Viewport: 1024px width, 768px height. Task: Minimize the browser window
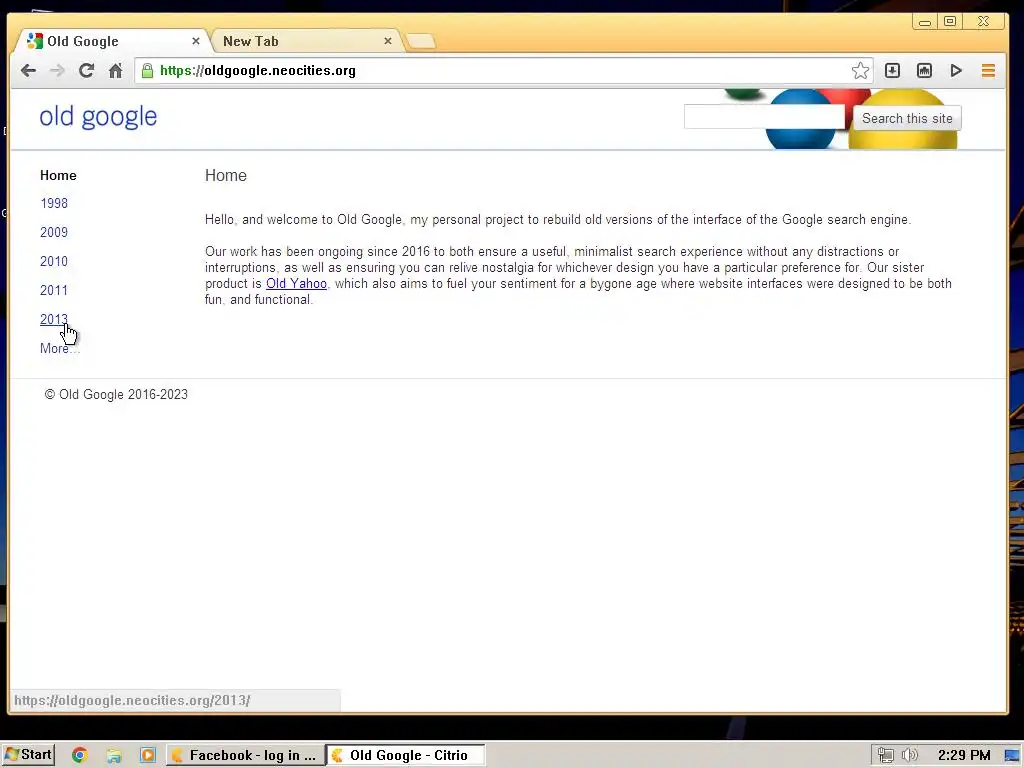click(925, 22)
